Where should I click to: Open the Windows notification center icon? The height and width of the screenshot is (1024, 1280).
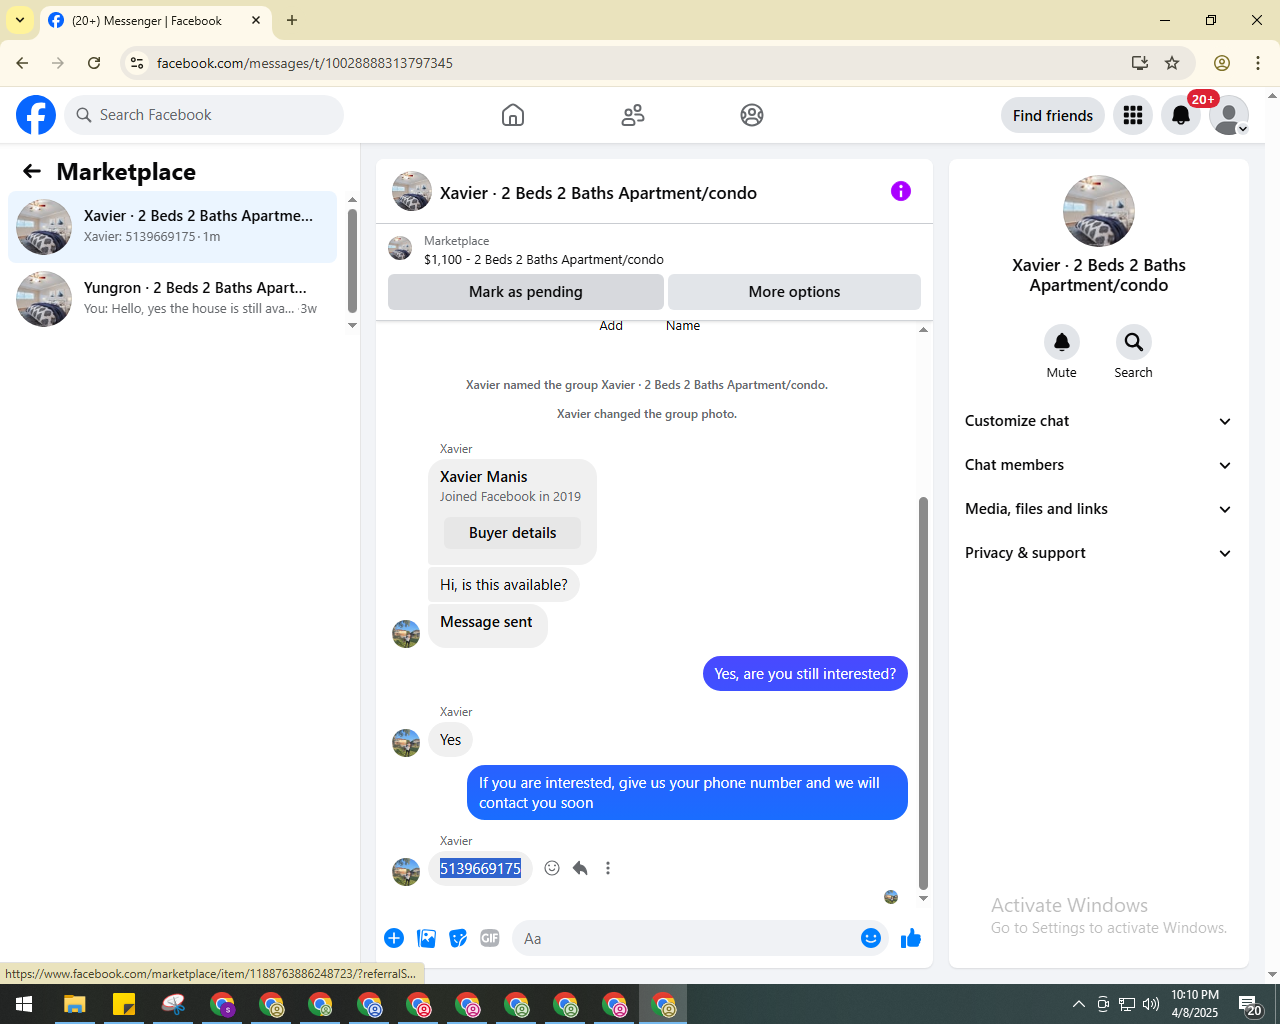(1250, 1005)
